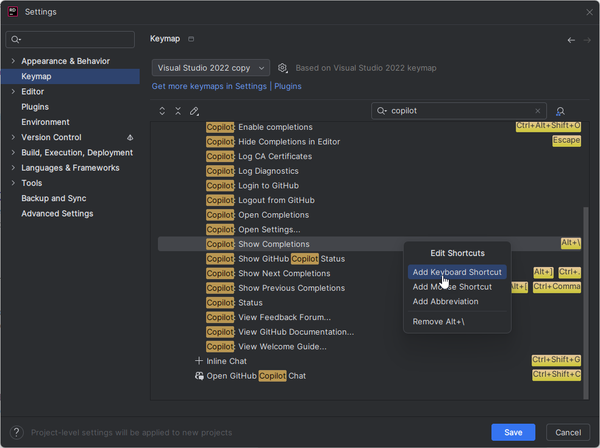600x448 pixels.
Task: Click Find Actions by Shortcut icon
Action: pyautogui.click(x=560, y=111)
